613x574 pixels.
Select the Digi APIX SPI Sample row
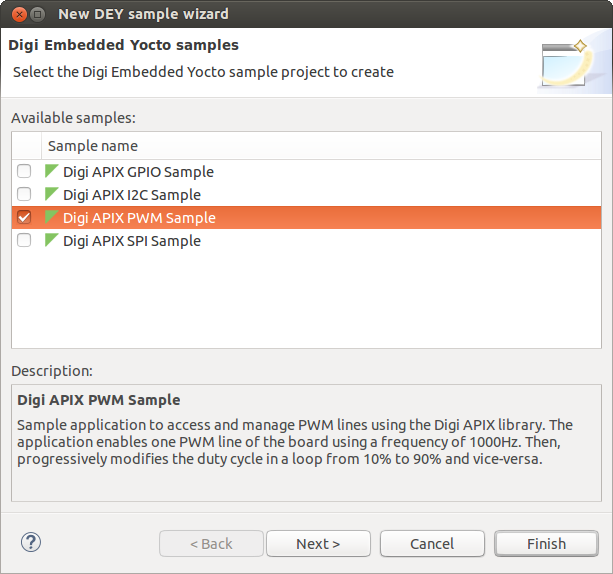coord(306,240)
